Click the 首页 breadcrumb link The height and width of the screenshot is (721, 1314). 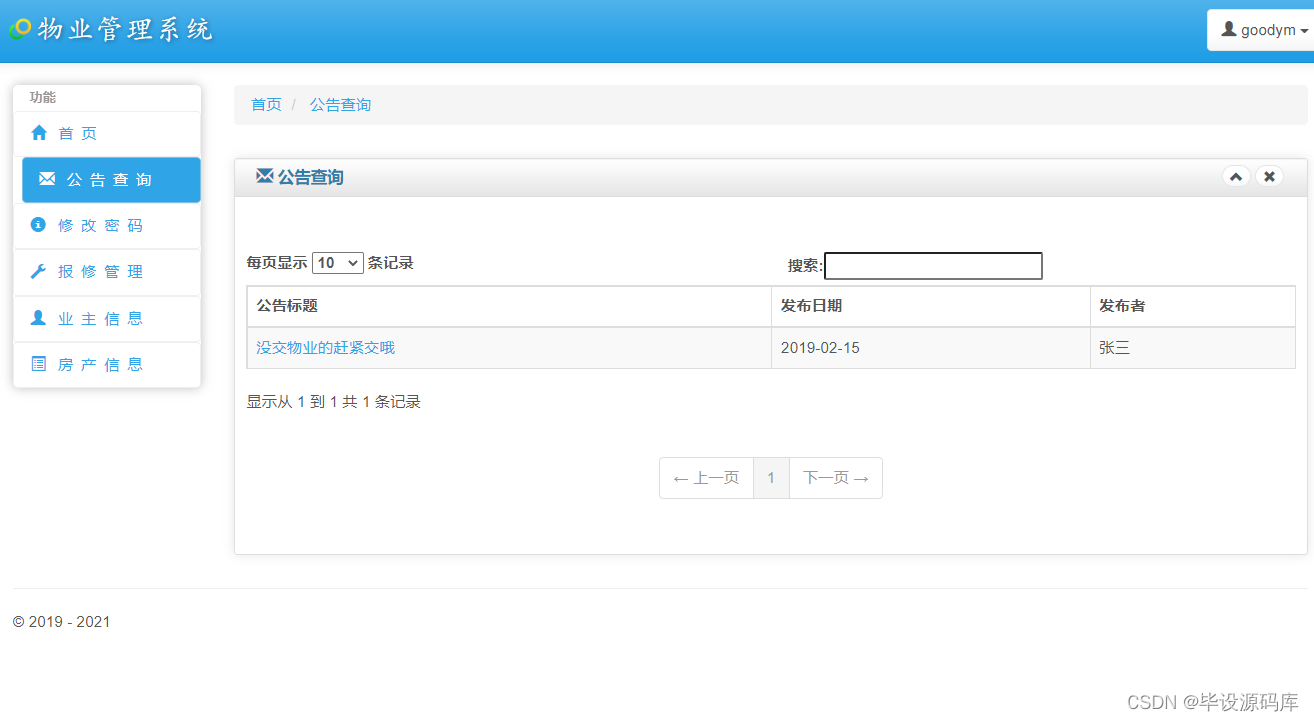266,105
